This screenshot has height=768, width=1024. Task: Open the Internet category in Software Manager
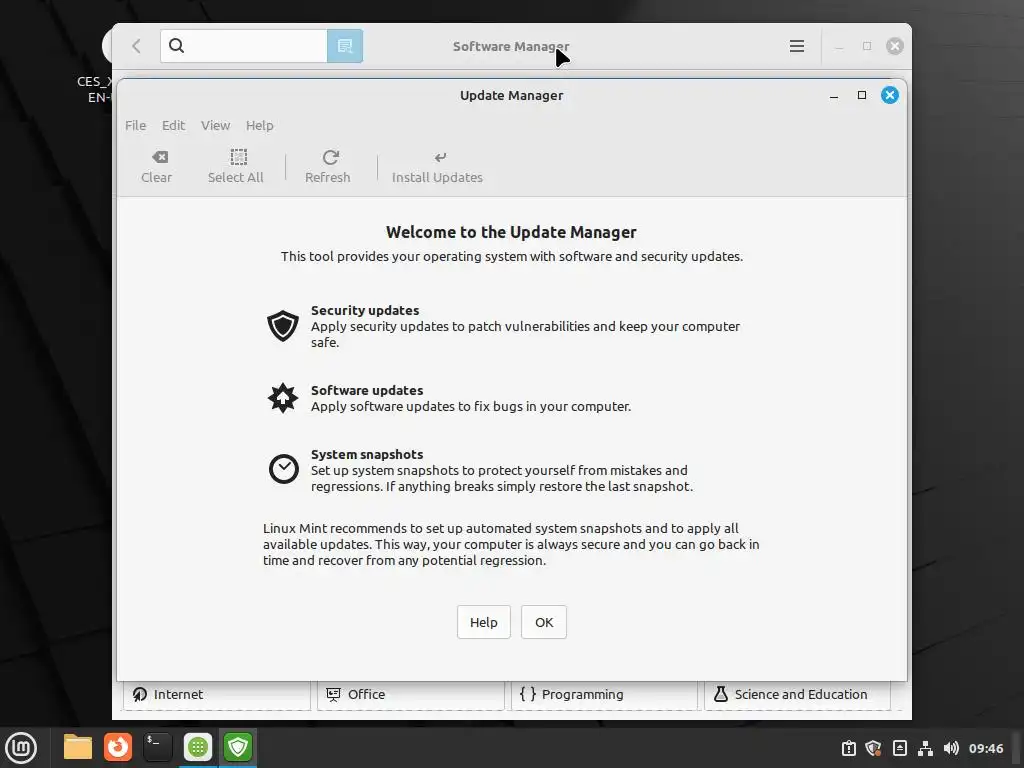click(x=217, y=694)
